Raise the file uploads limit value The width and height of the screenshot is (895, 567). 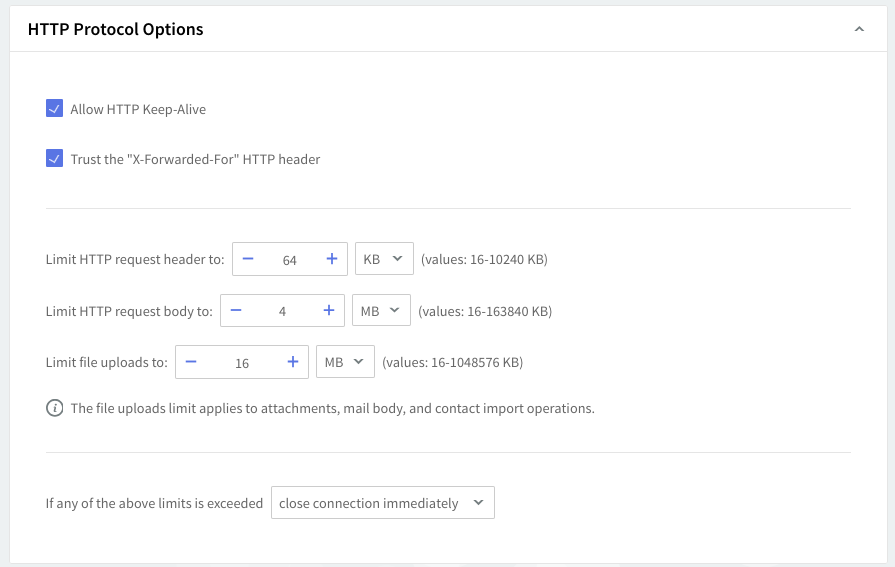click(x=293, y=362)
